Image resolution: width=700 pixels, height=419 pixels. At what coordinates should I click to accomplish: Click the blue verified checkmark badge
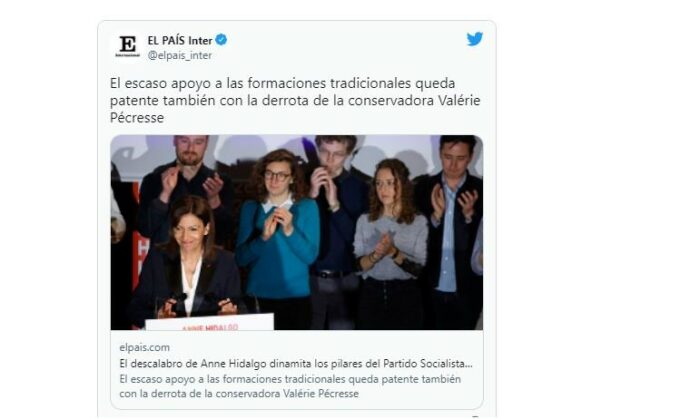point(221,40)
